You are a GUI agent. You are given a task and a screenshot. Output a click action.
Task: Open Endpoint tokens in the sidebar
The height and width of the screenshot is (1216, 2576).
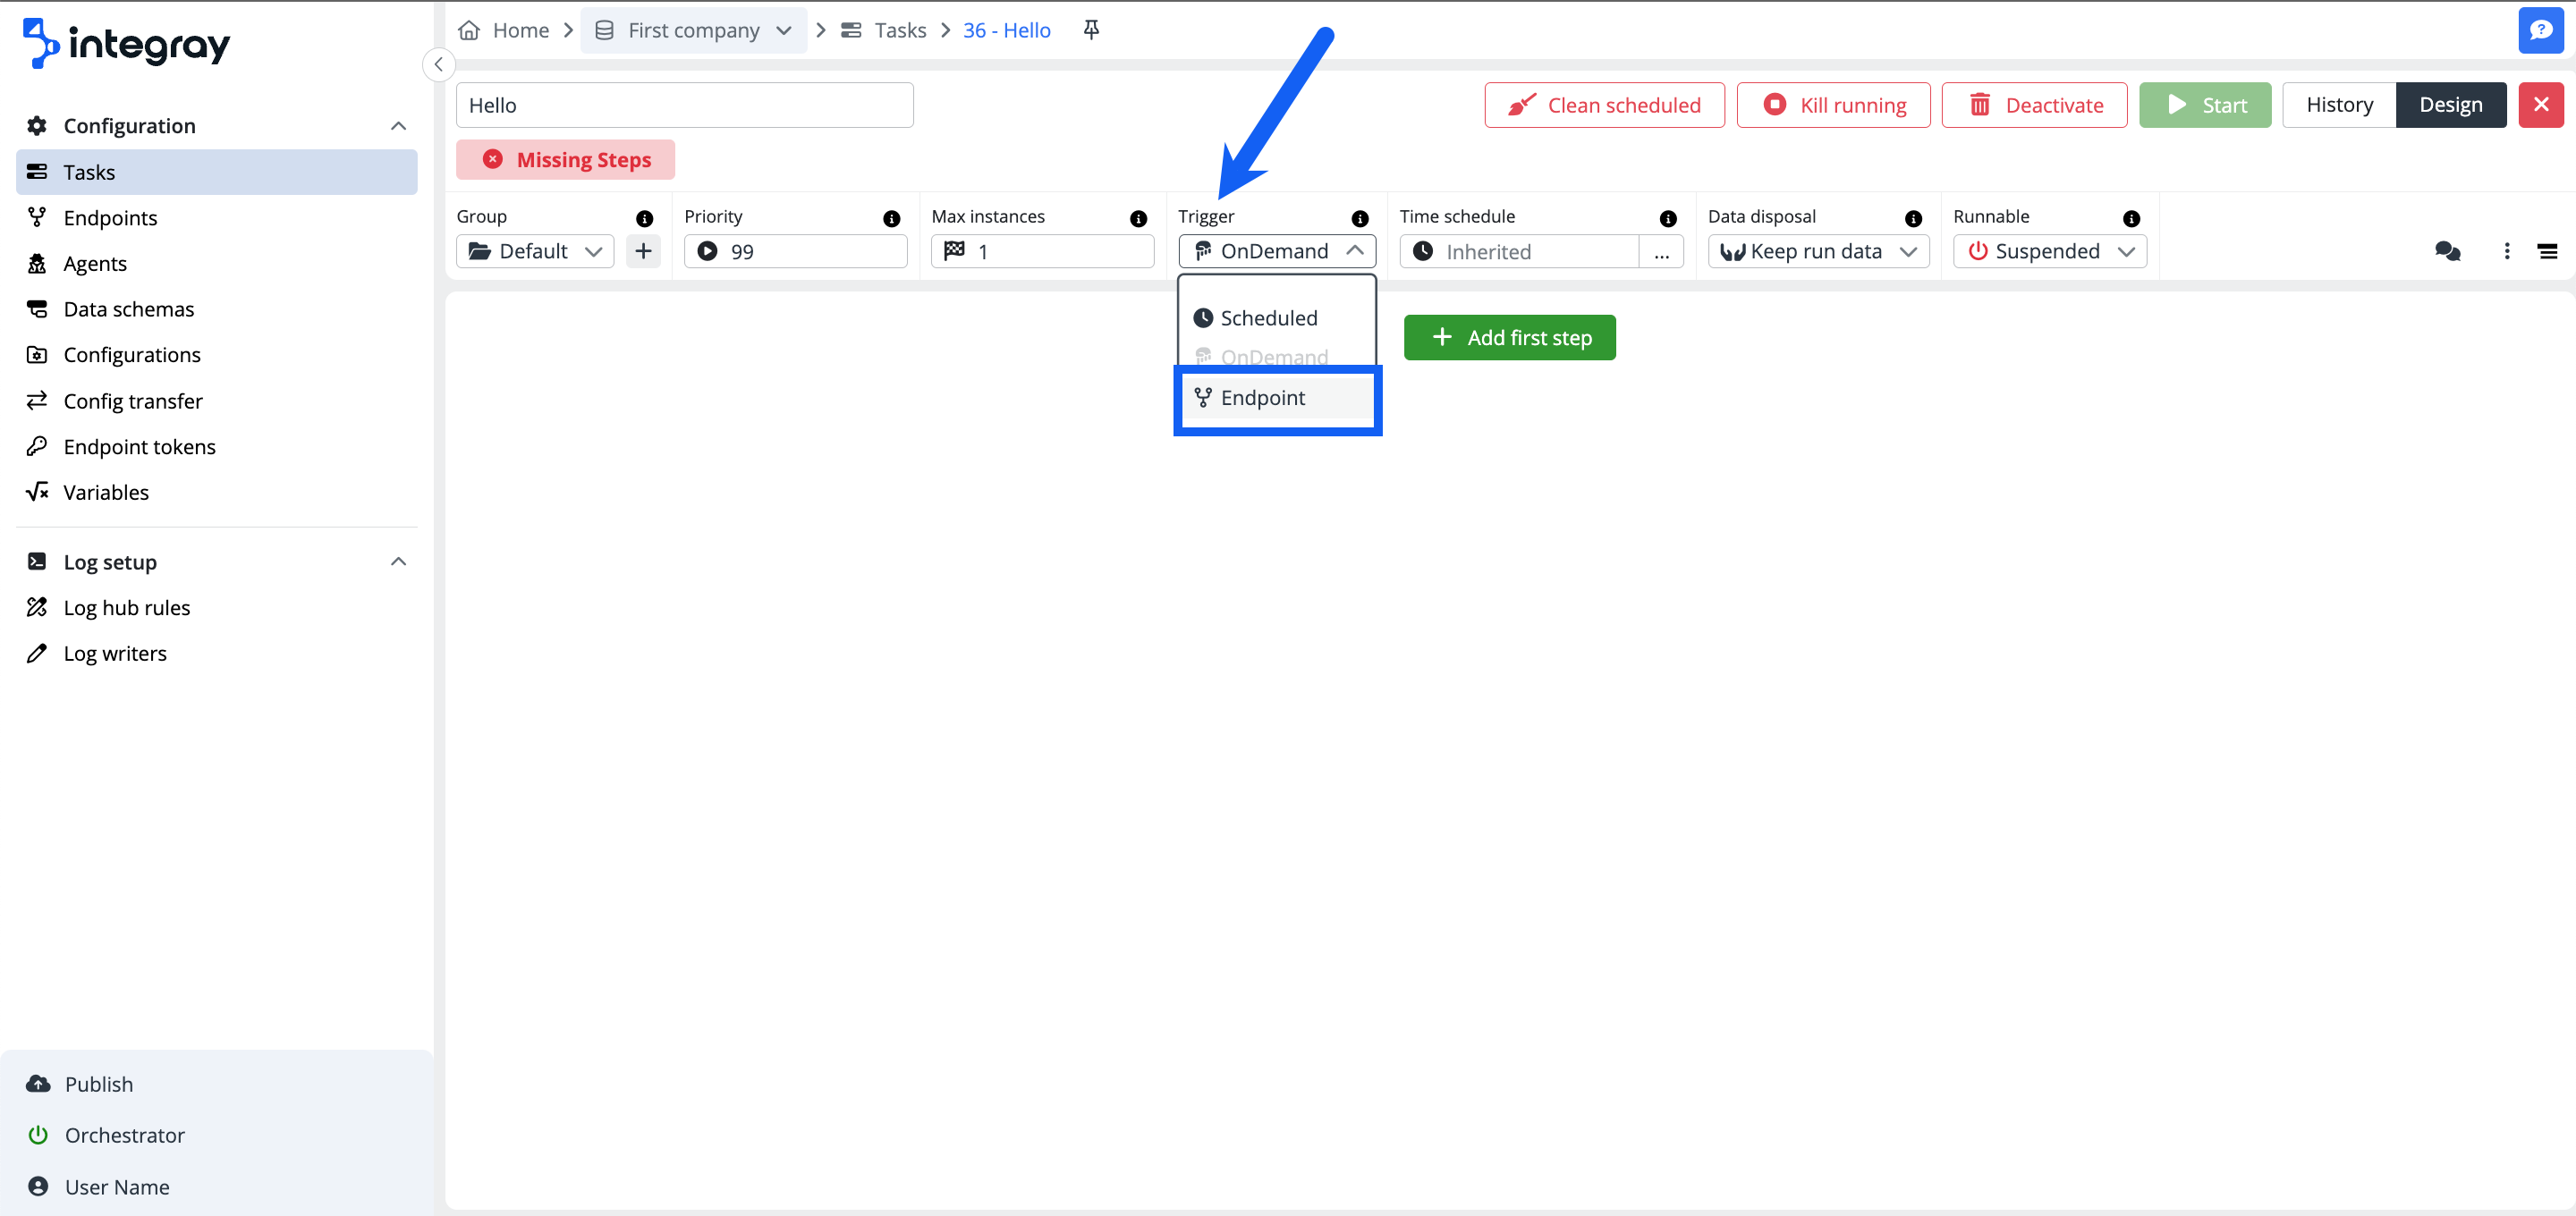tap(139, 446)
